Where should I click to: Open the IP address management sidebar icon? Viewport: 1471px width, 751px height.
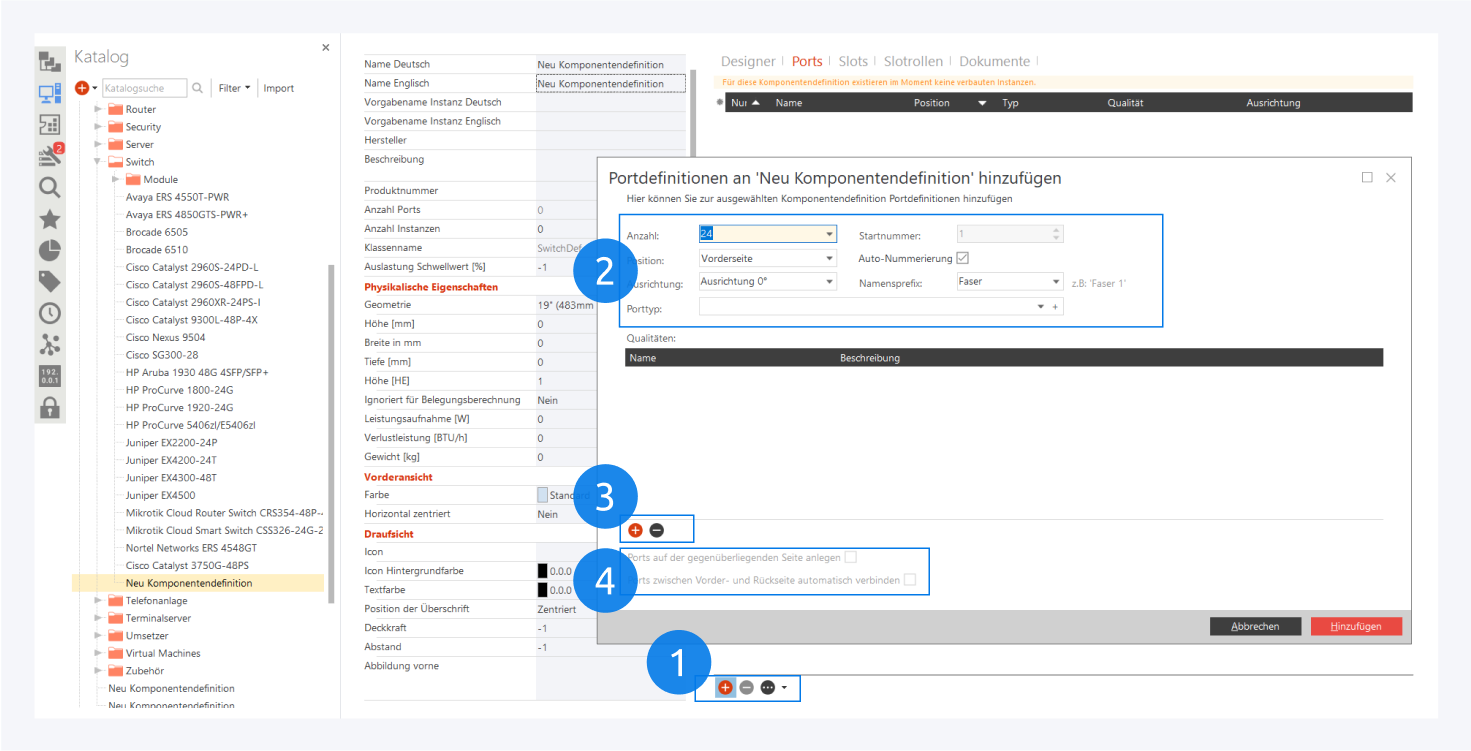click(49, 376)
